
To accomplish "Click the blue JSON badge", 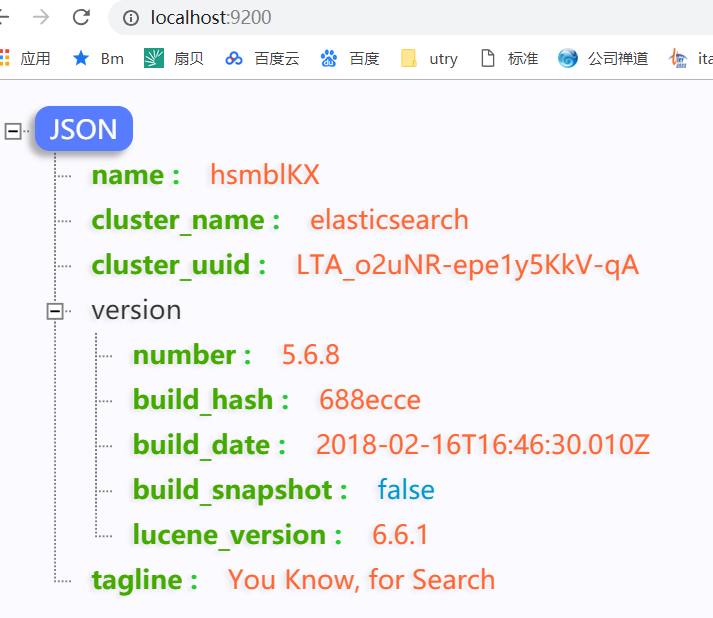I will (84, 129).
